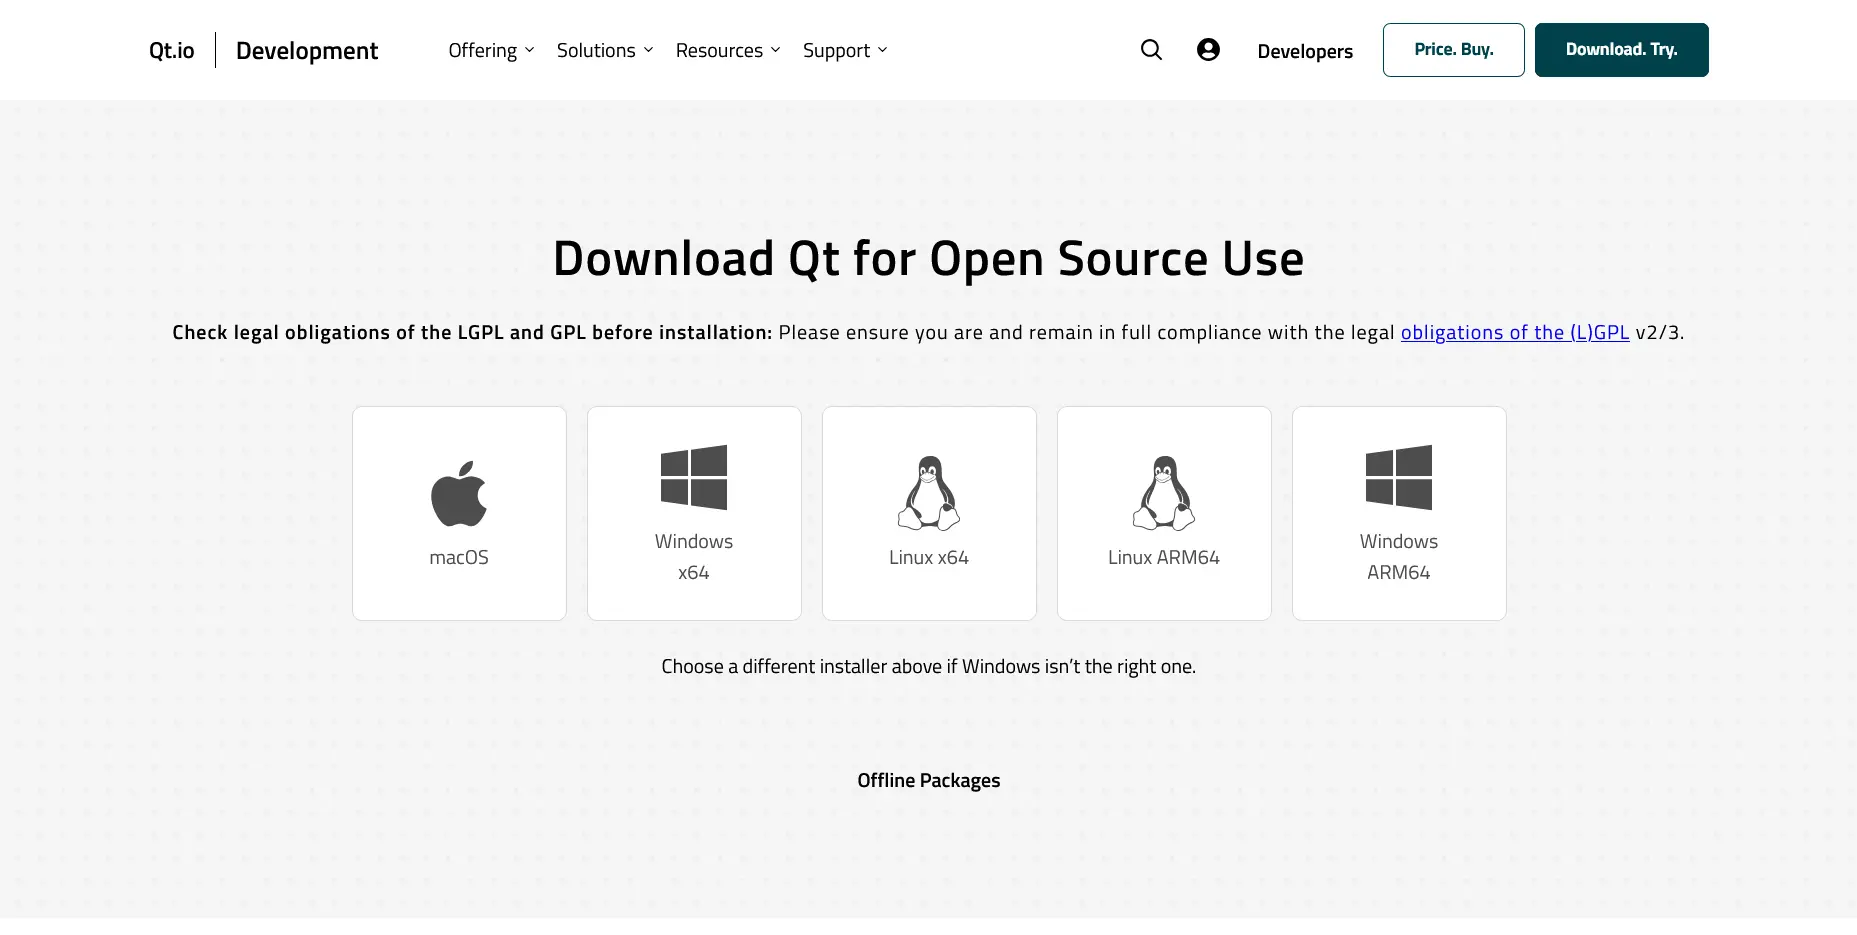Choose the Windows ARM64 installer card

[x=1399, y=513]
